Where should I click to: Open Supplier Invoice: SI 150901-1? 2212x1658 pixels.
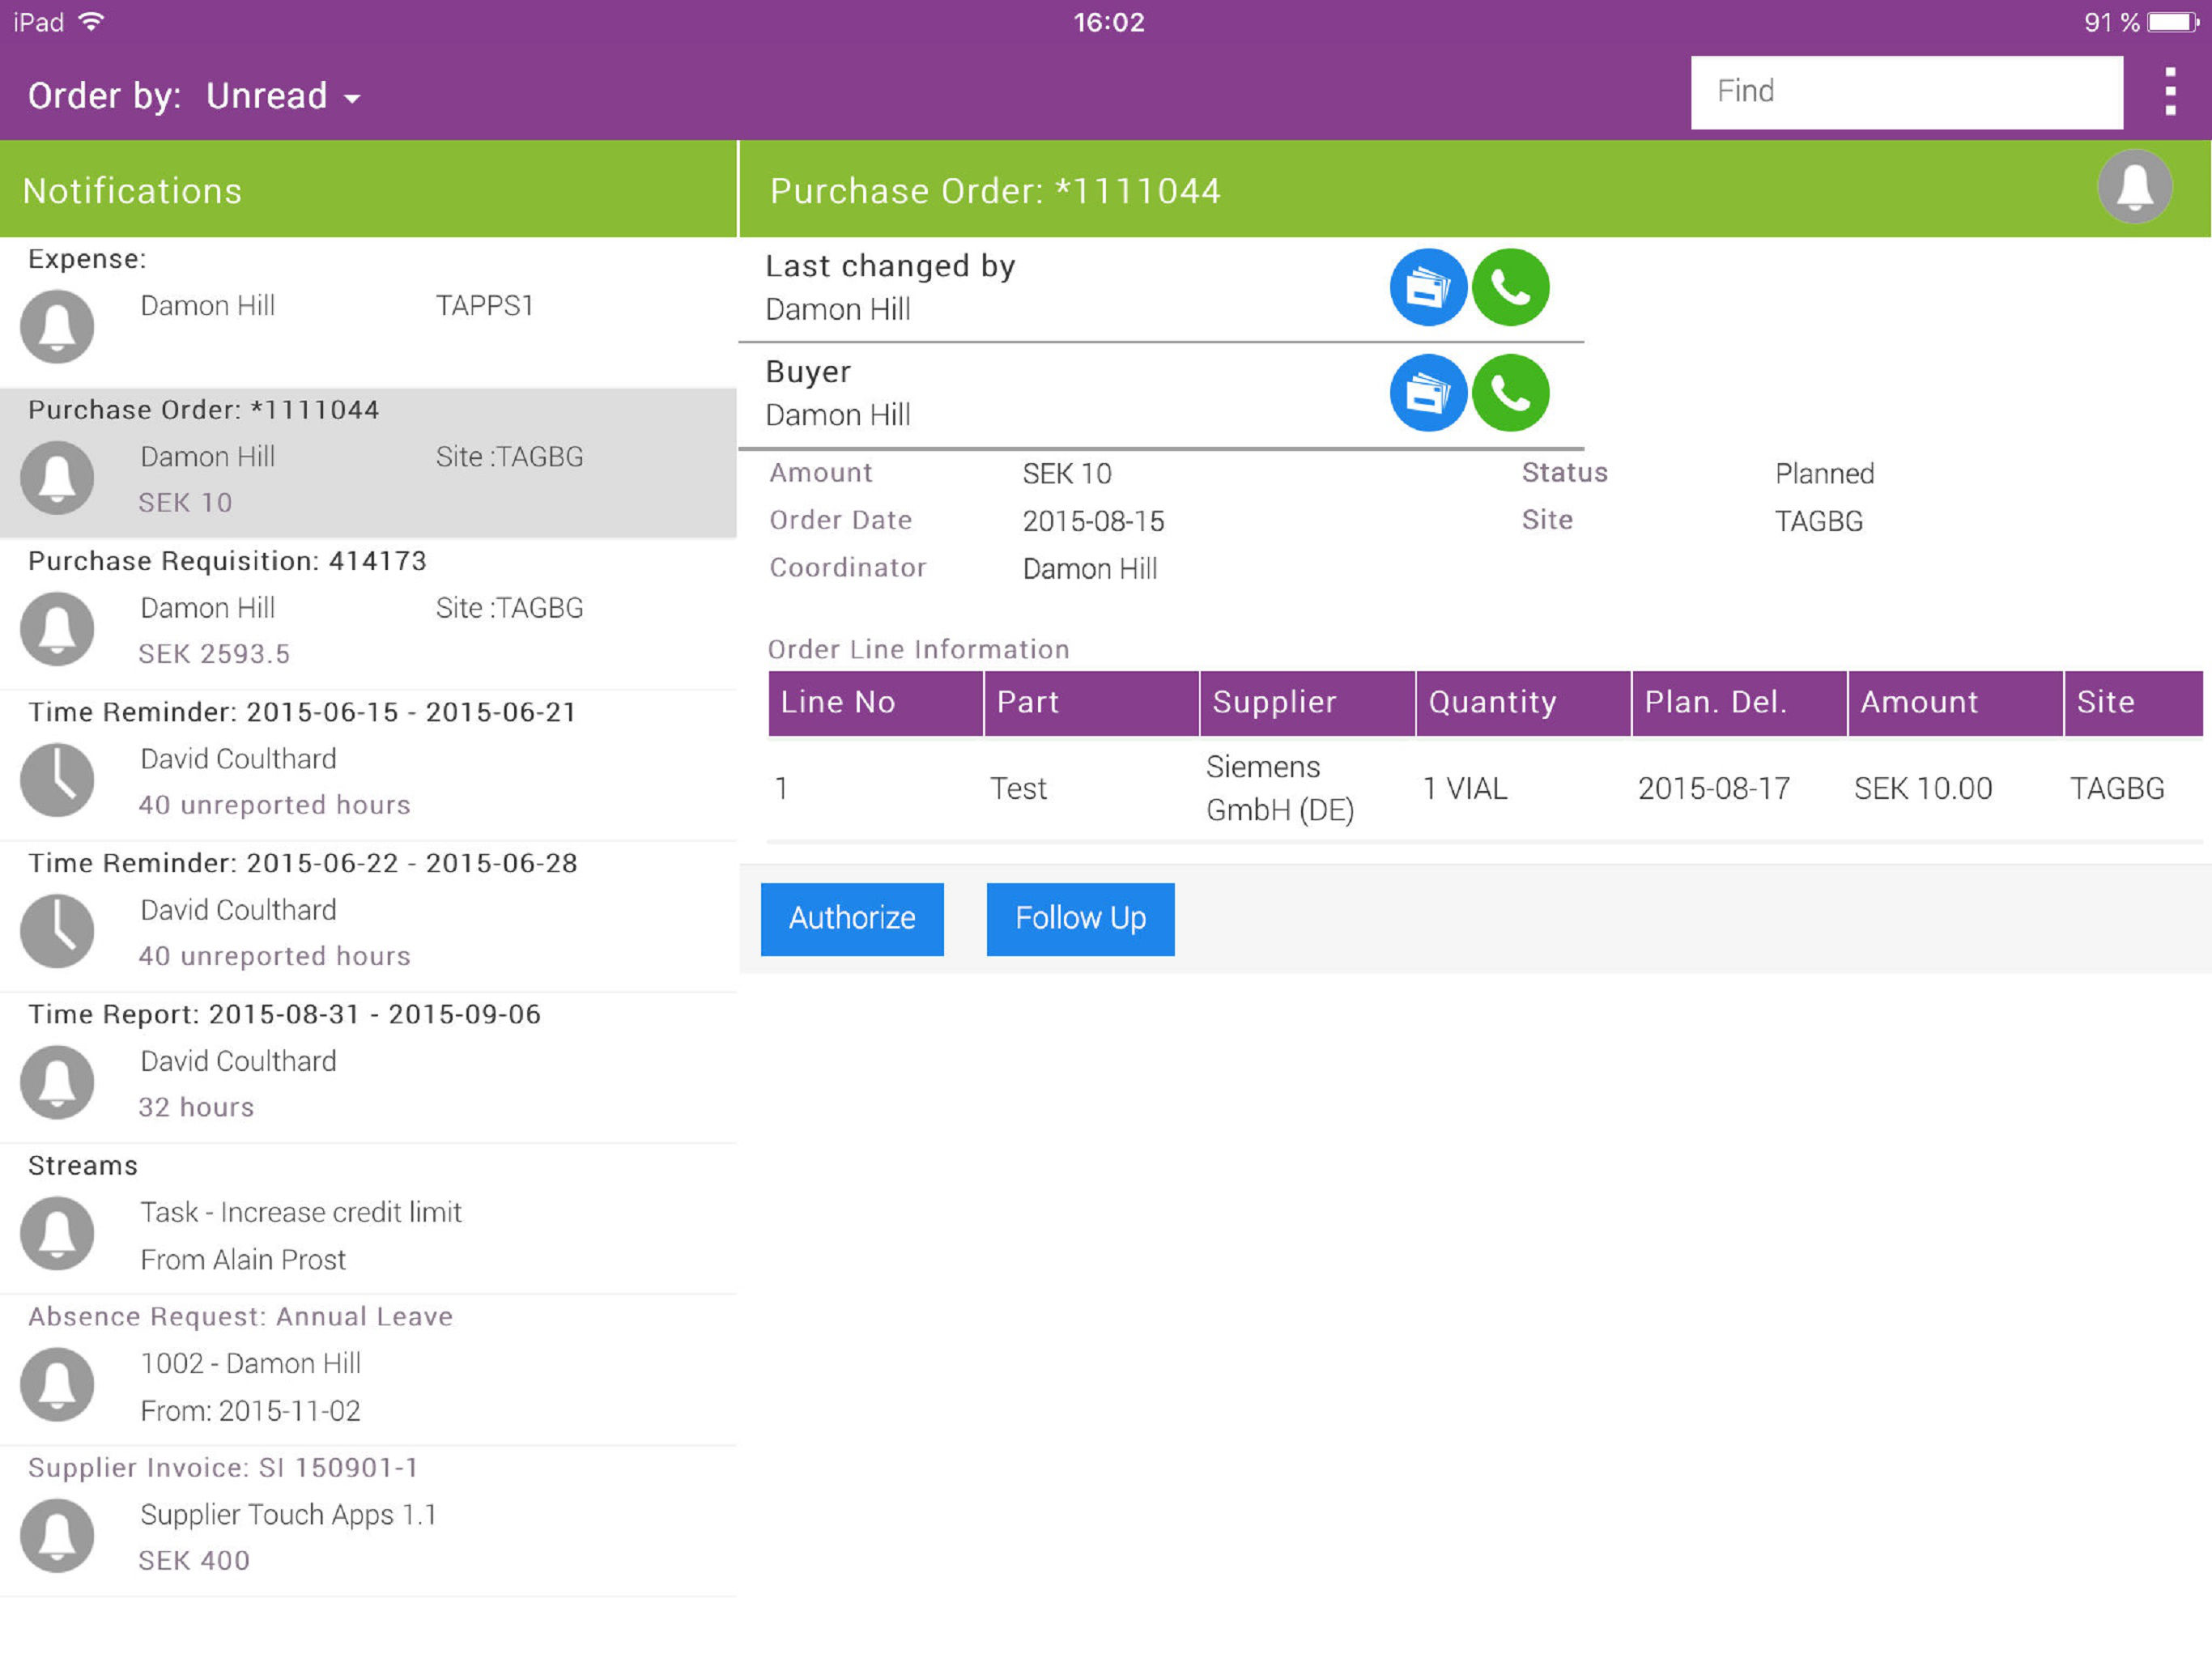tap(368, 1520)
